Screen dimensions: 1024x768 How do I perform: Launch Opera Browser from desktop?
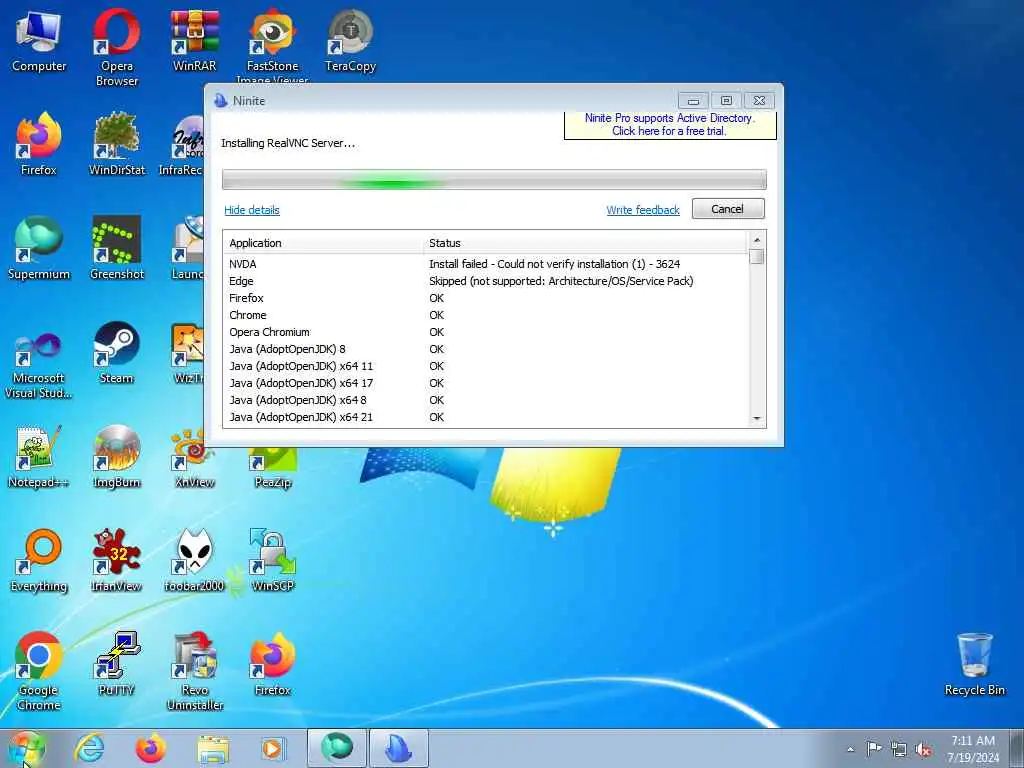click(x=117, y=47)
